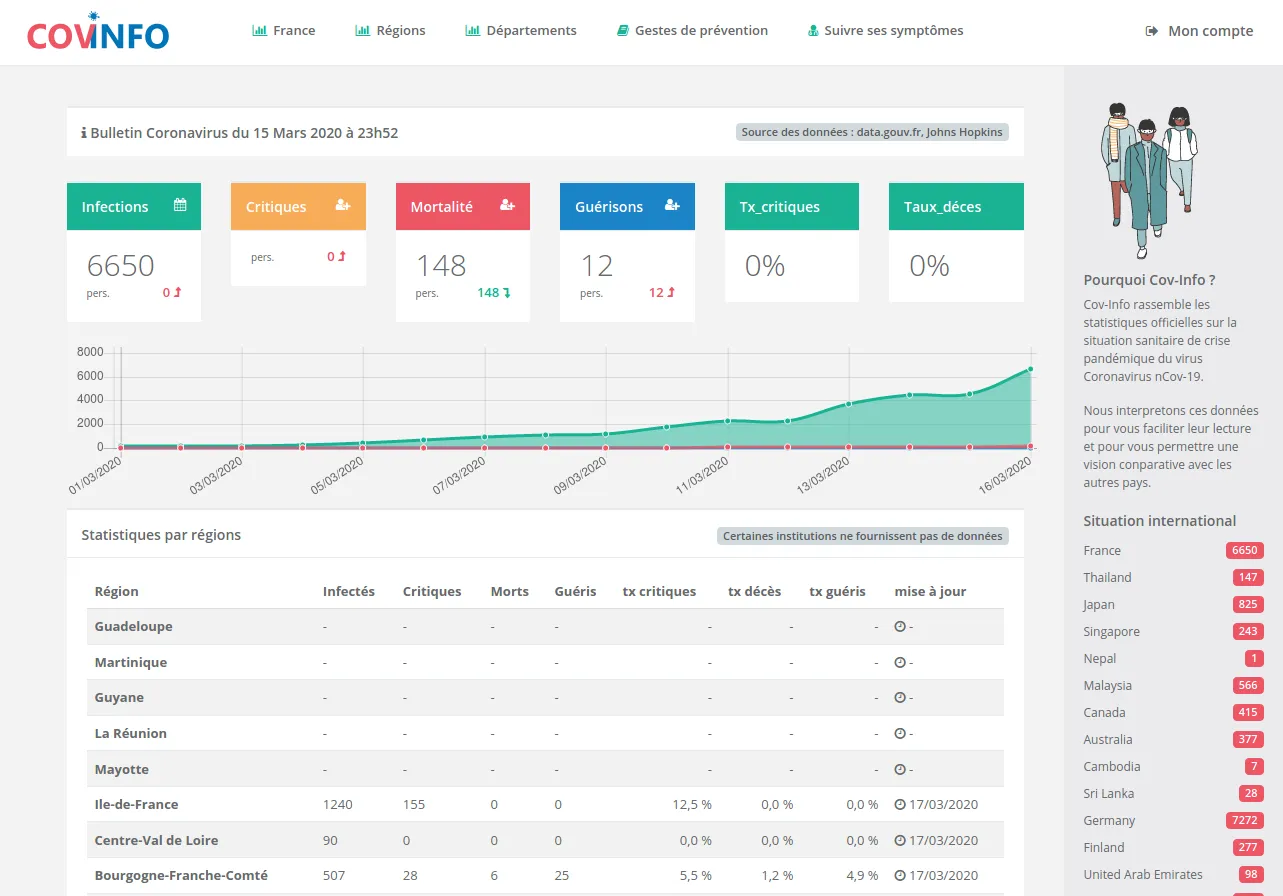Open the Régions navigation item
This screenshot has width=1283, height=896.
[x=390, y=31]
